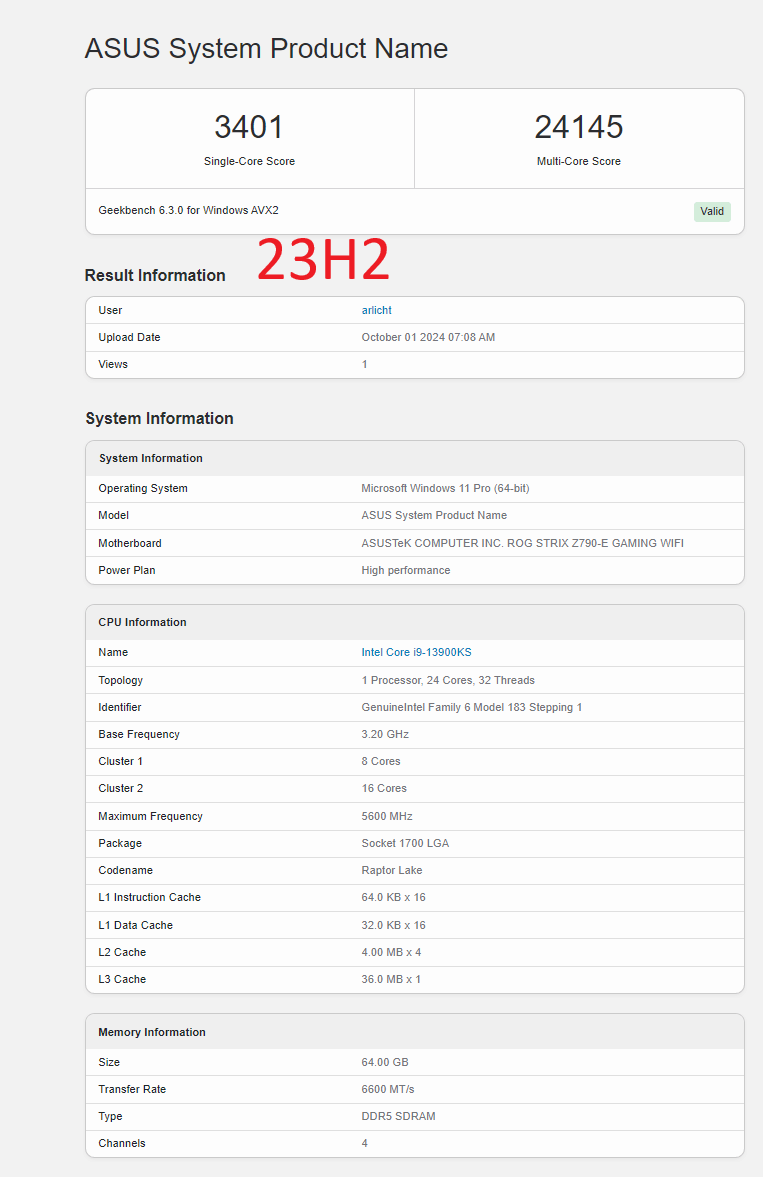Select L3 Cache value '36.0 MB x 1'
This screenshot has width=763, height=1177.
click(391, 979)
